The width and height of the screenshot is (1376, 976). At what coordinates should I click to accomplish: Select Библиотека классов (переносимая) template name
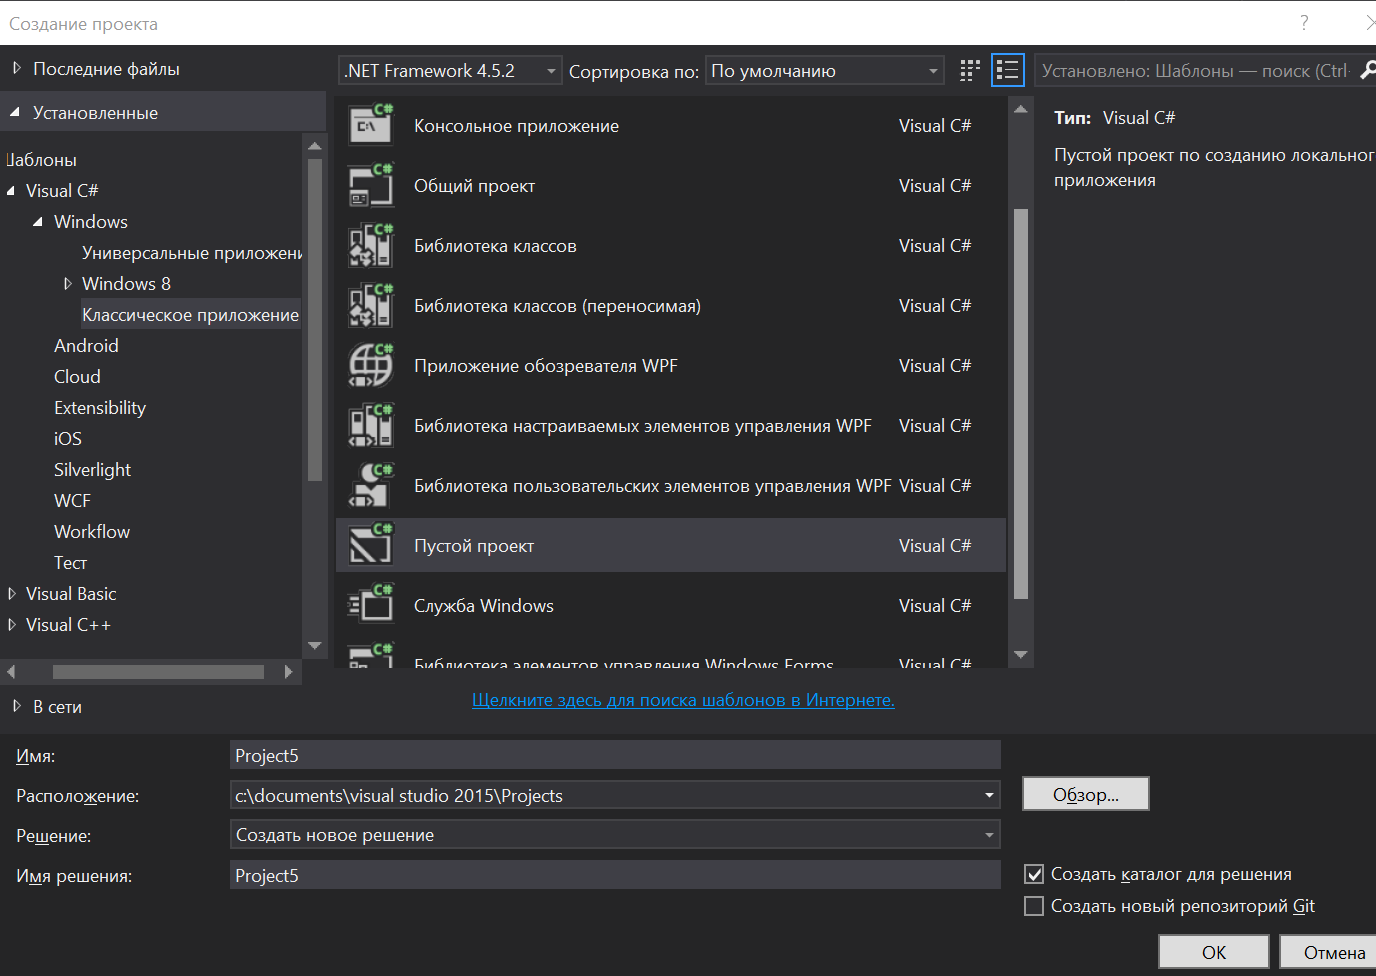click(x=557, y=305)
